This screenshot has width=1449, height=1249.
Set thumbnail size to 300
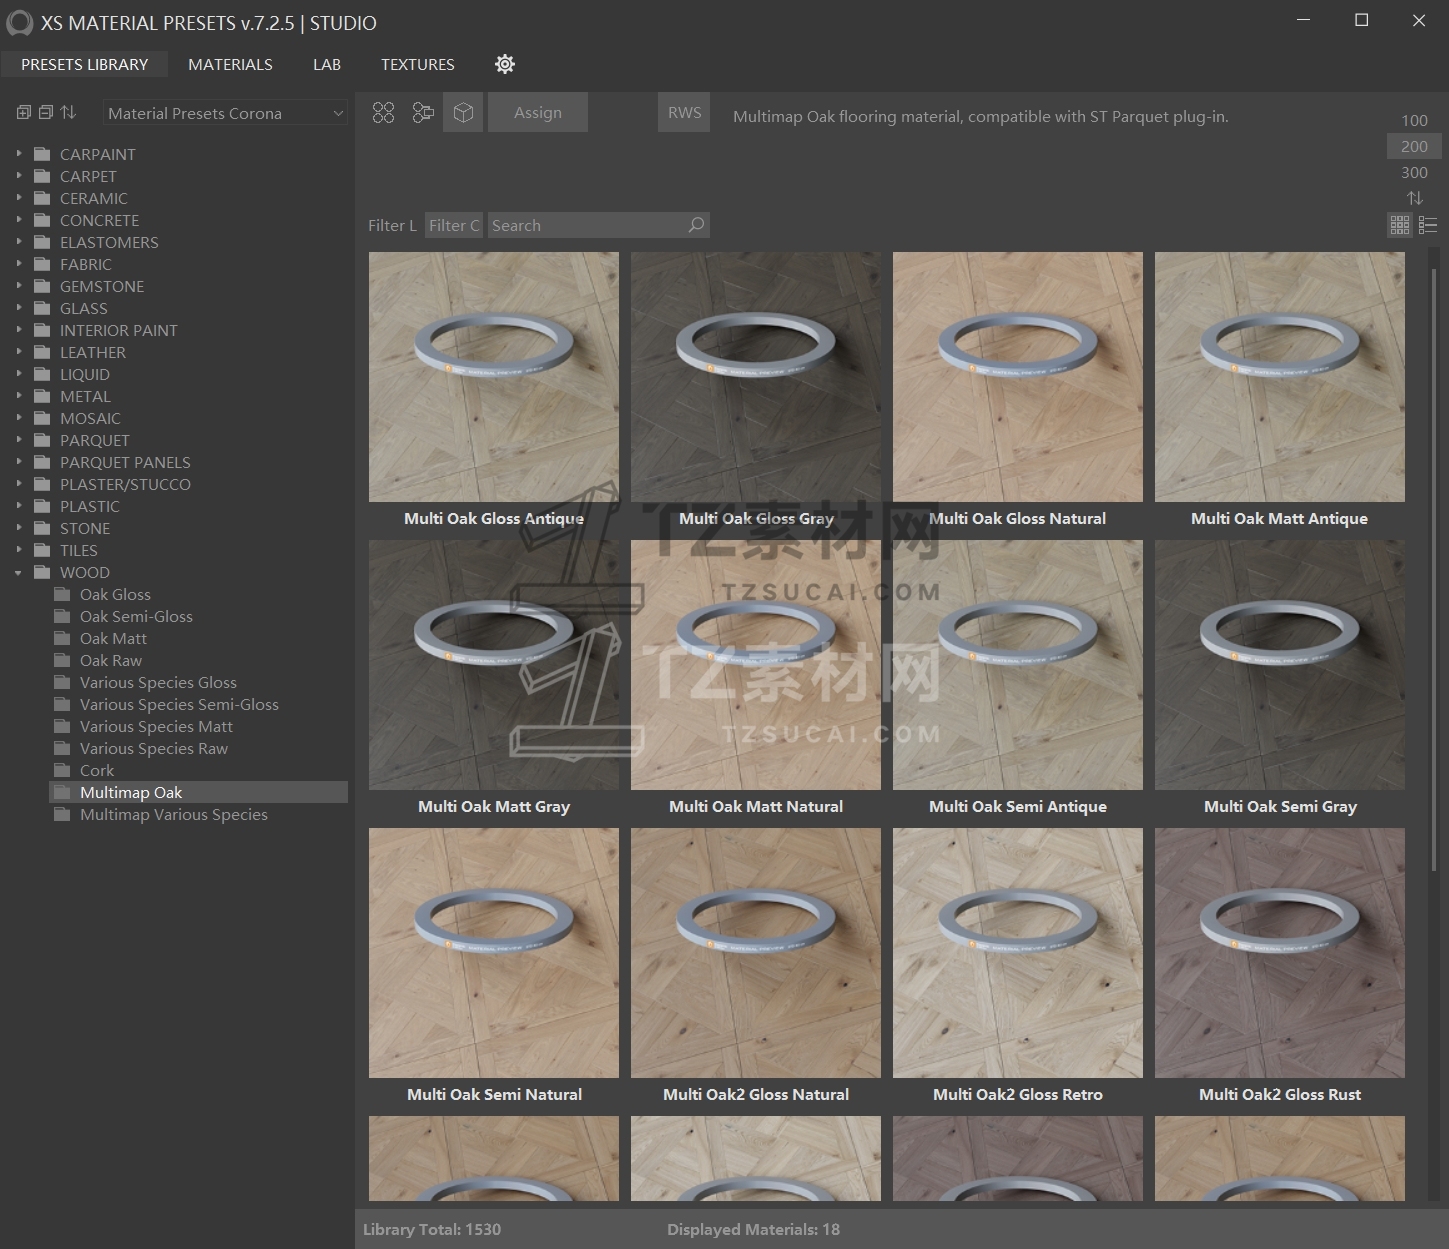[x=1414, y=172]
